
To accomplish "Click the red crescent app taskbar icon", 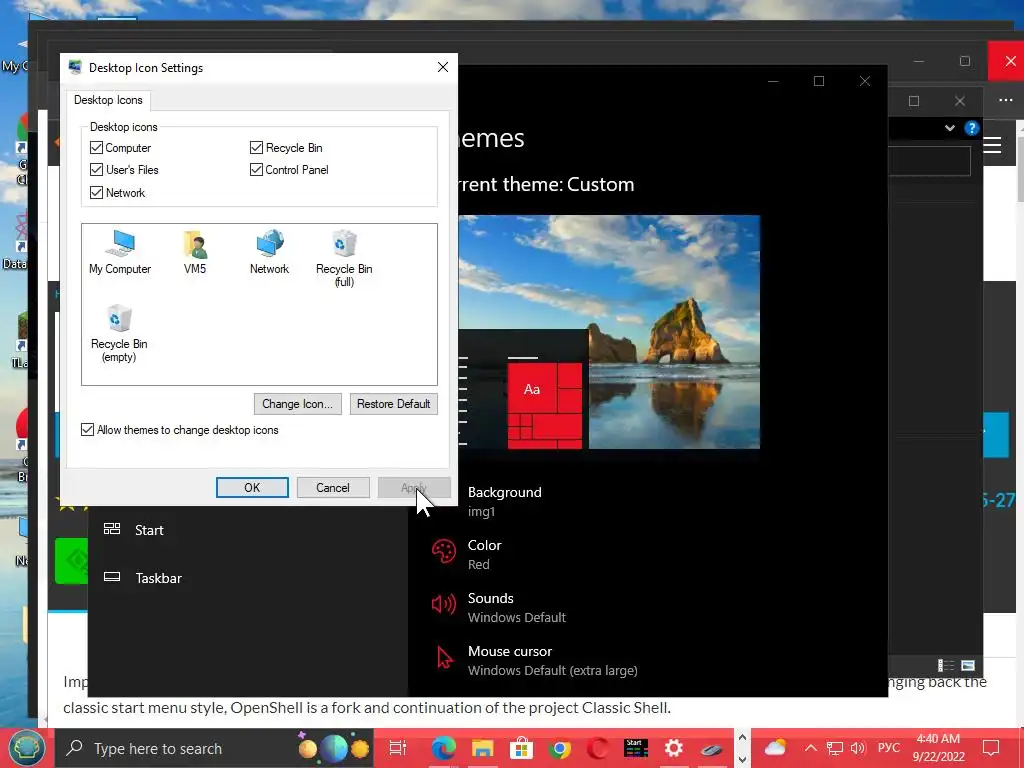I will pos(597,748).
